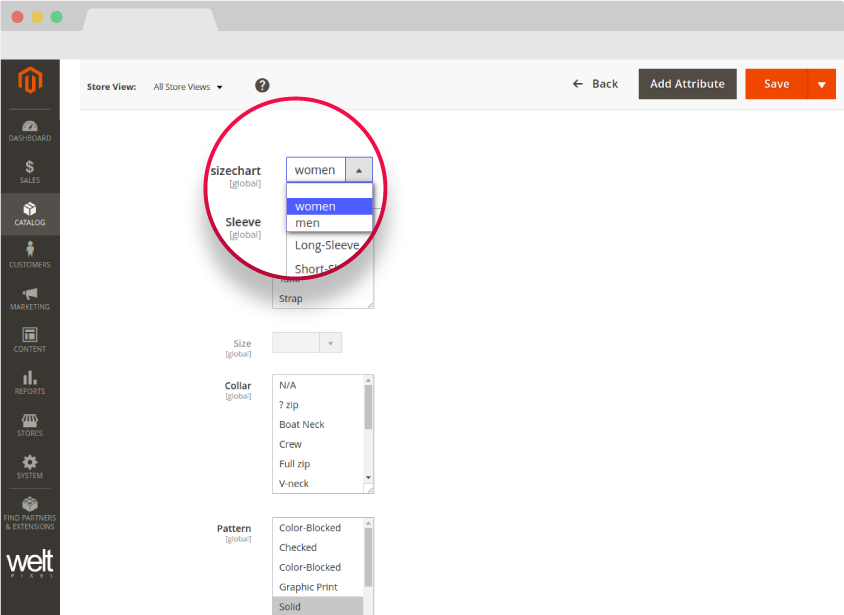
Task: Open the Content section icon
Action: point(29,340)
